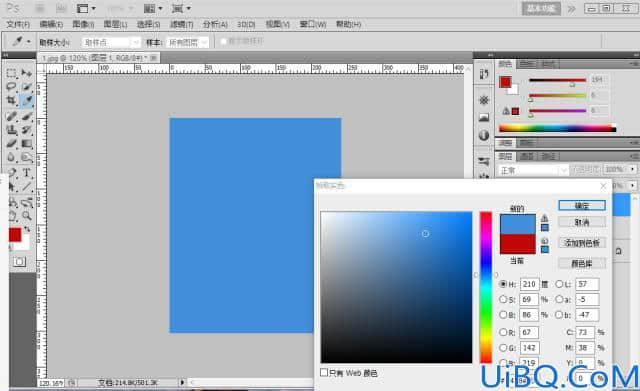Select the Brush tool

pos(27,116)
